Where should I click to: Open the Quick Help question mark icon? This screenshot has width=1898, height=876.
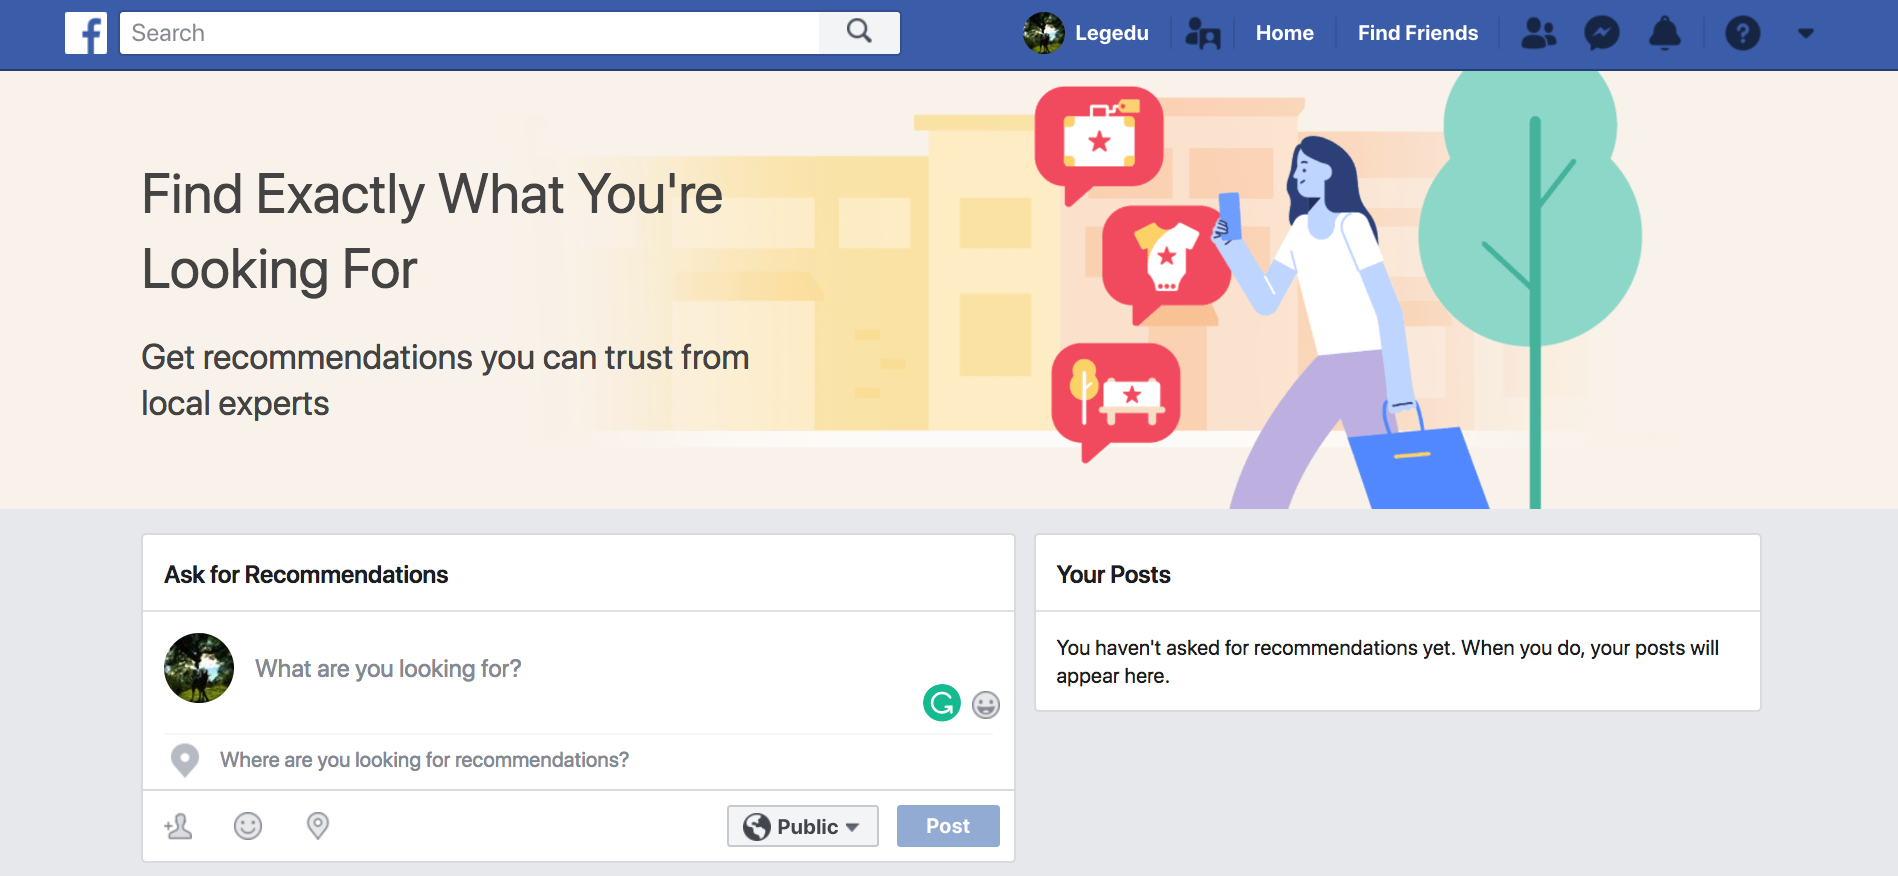click(1743, 33)
